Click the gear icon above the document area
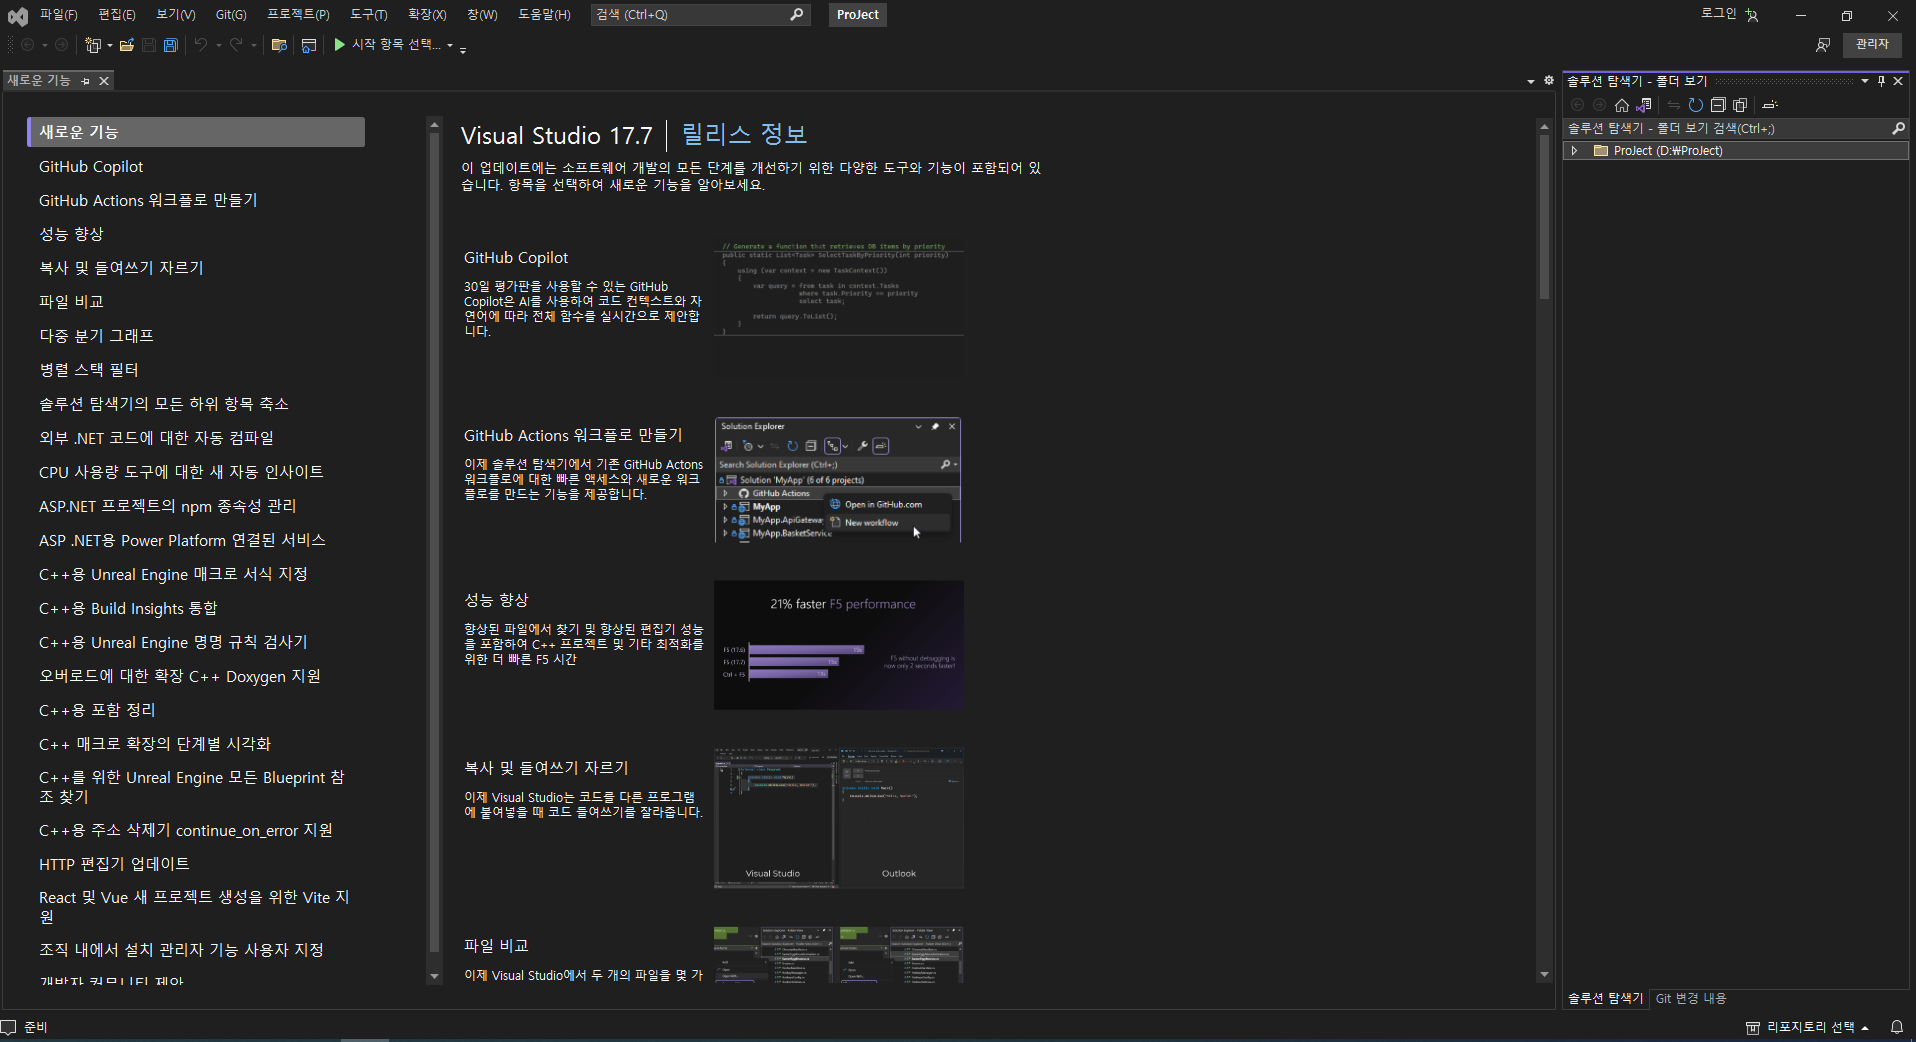 [1549, 80]
